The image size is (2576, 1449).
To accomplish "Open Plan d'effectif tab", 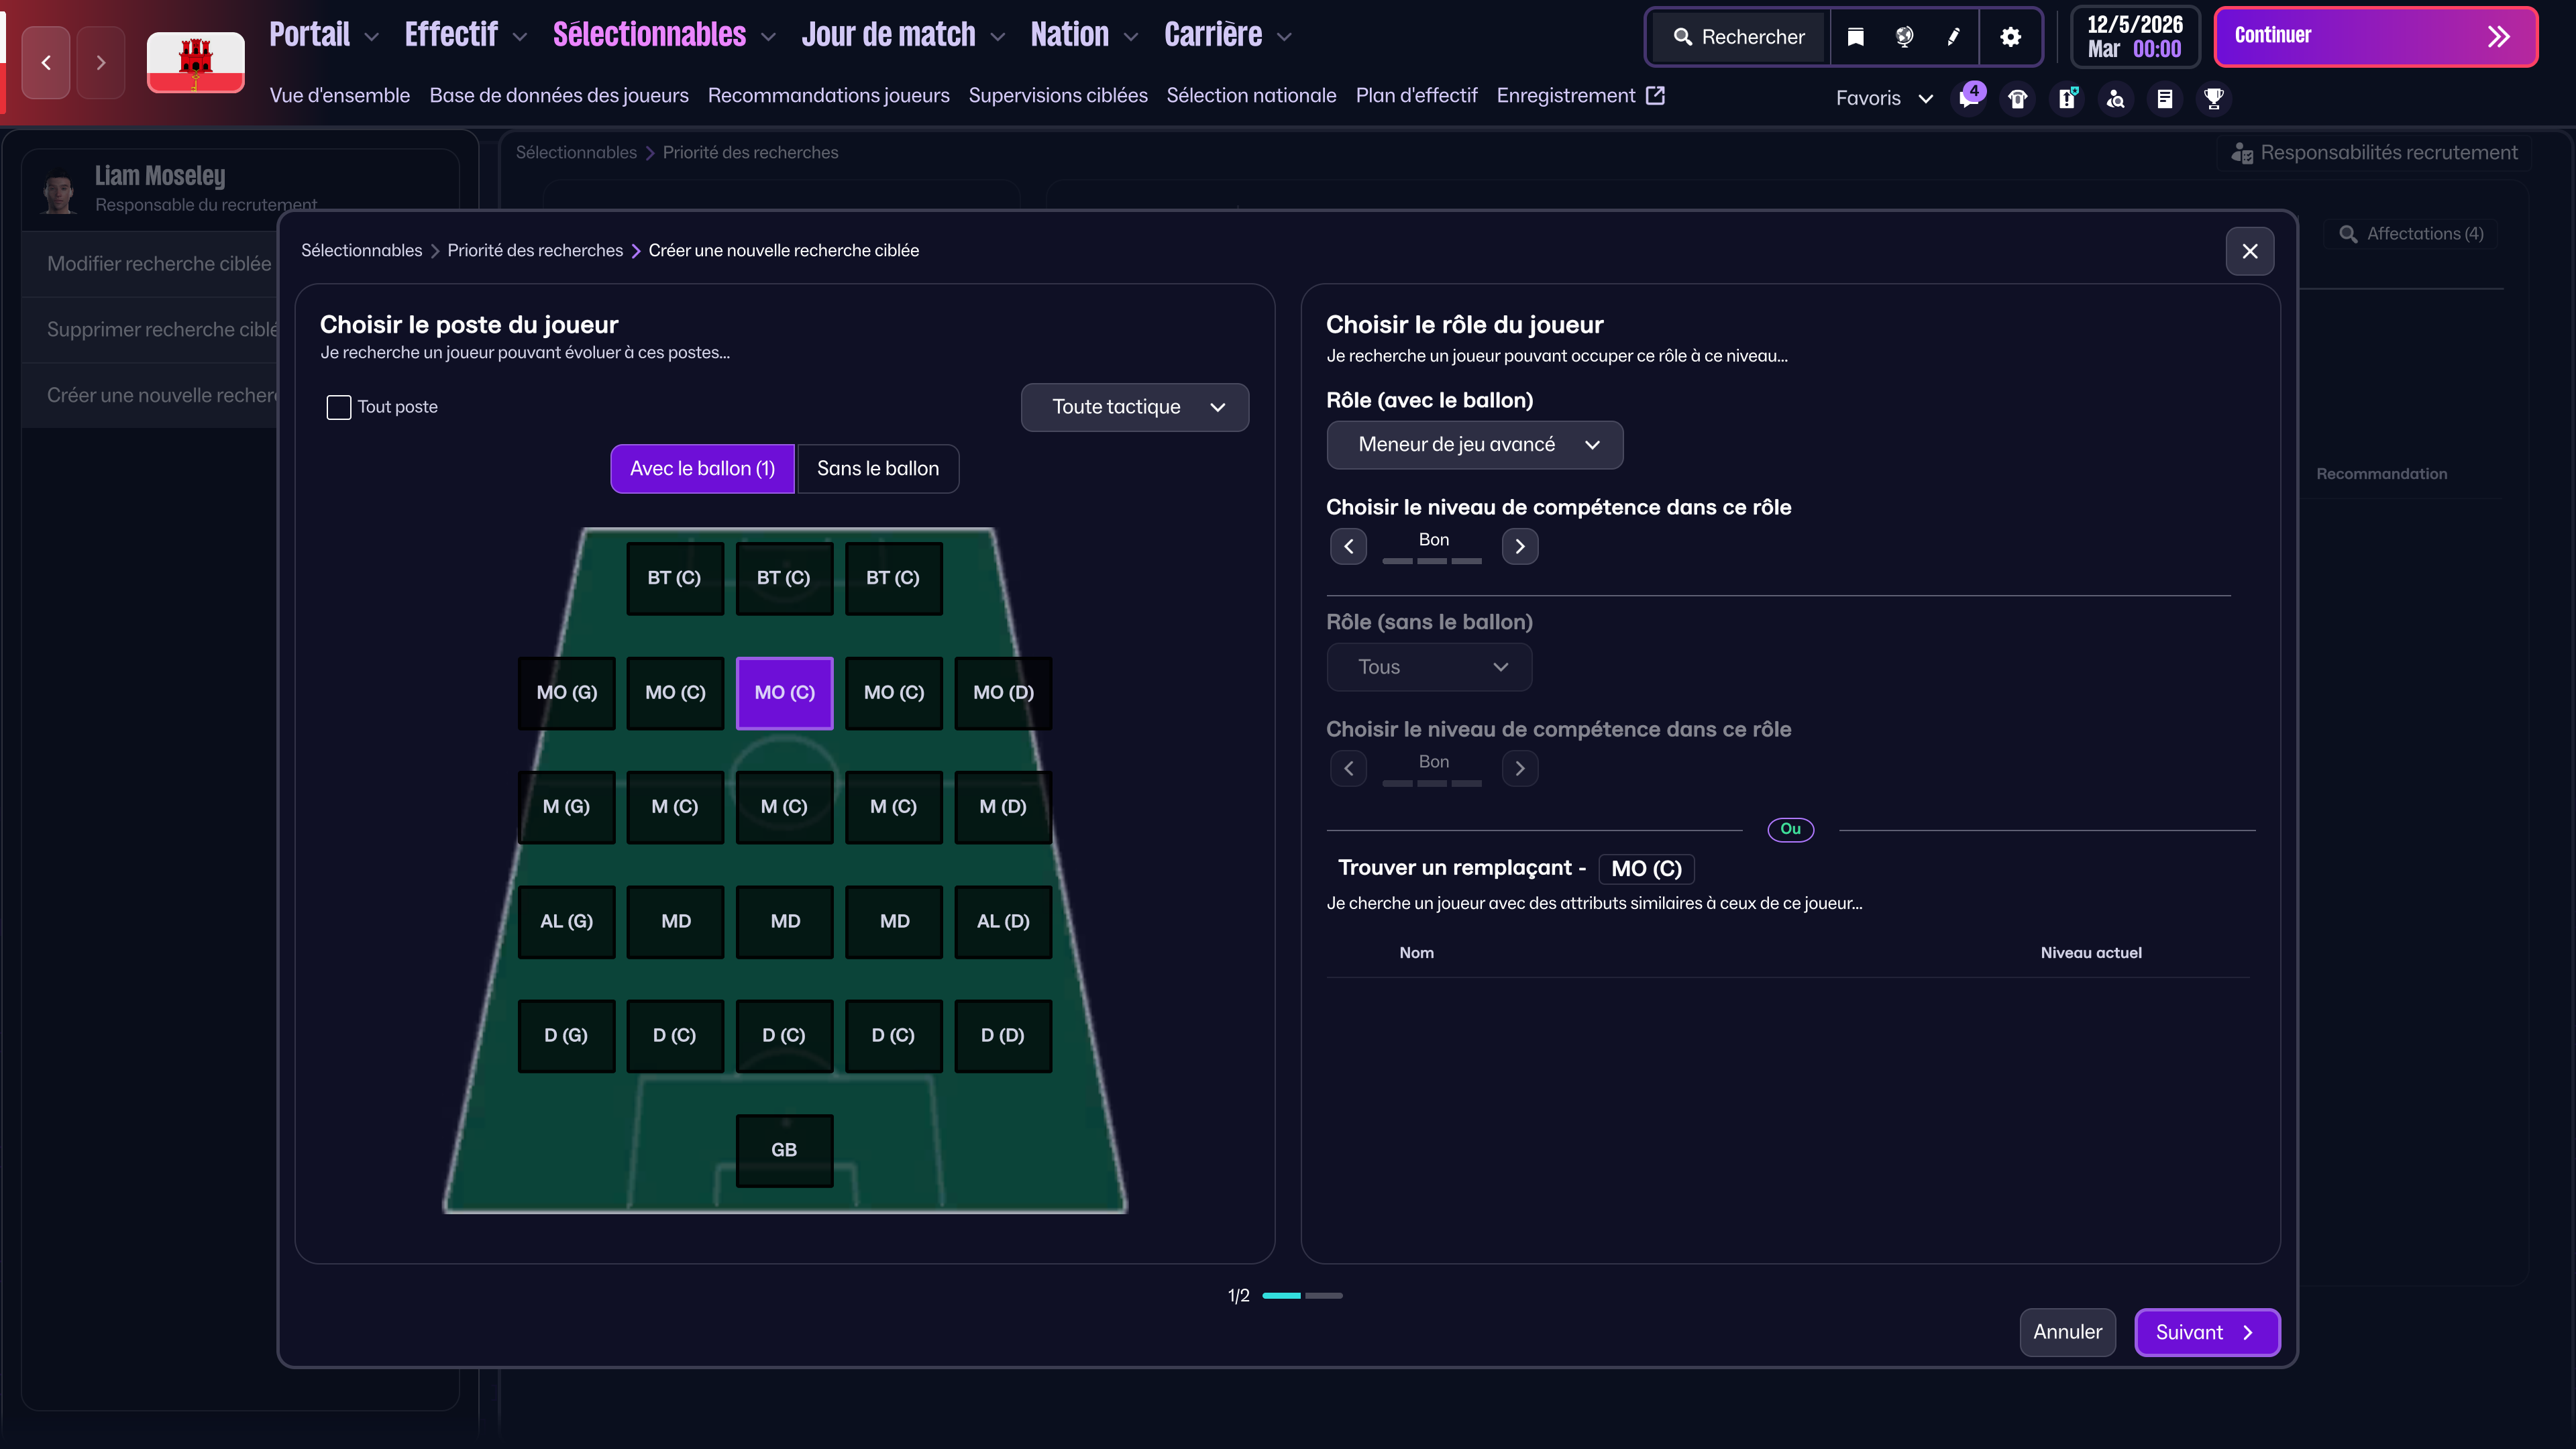I will [x=1417, y=95].
